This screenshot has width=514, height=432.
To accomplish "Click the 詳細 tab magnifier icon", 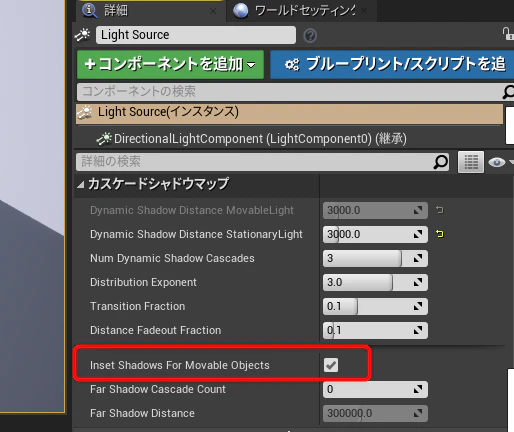I will (x=90, y=10).
